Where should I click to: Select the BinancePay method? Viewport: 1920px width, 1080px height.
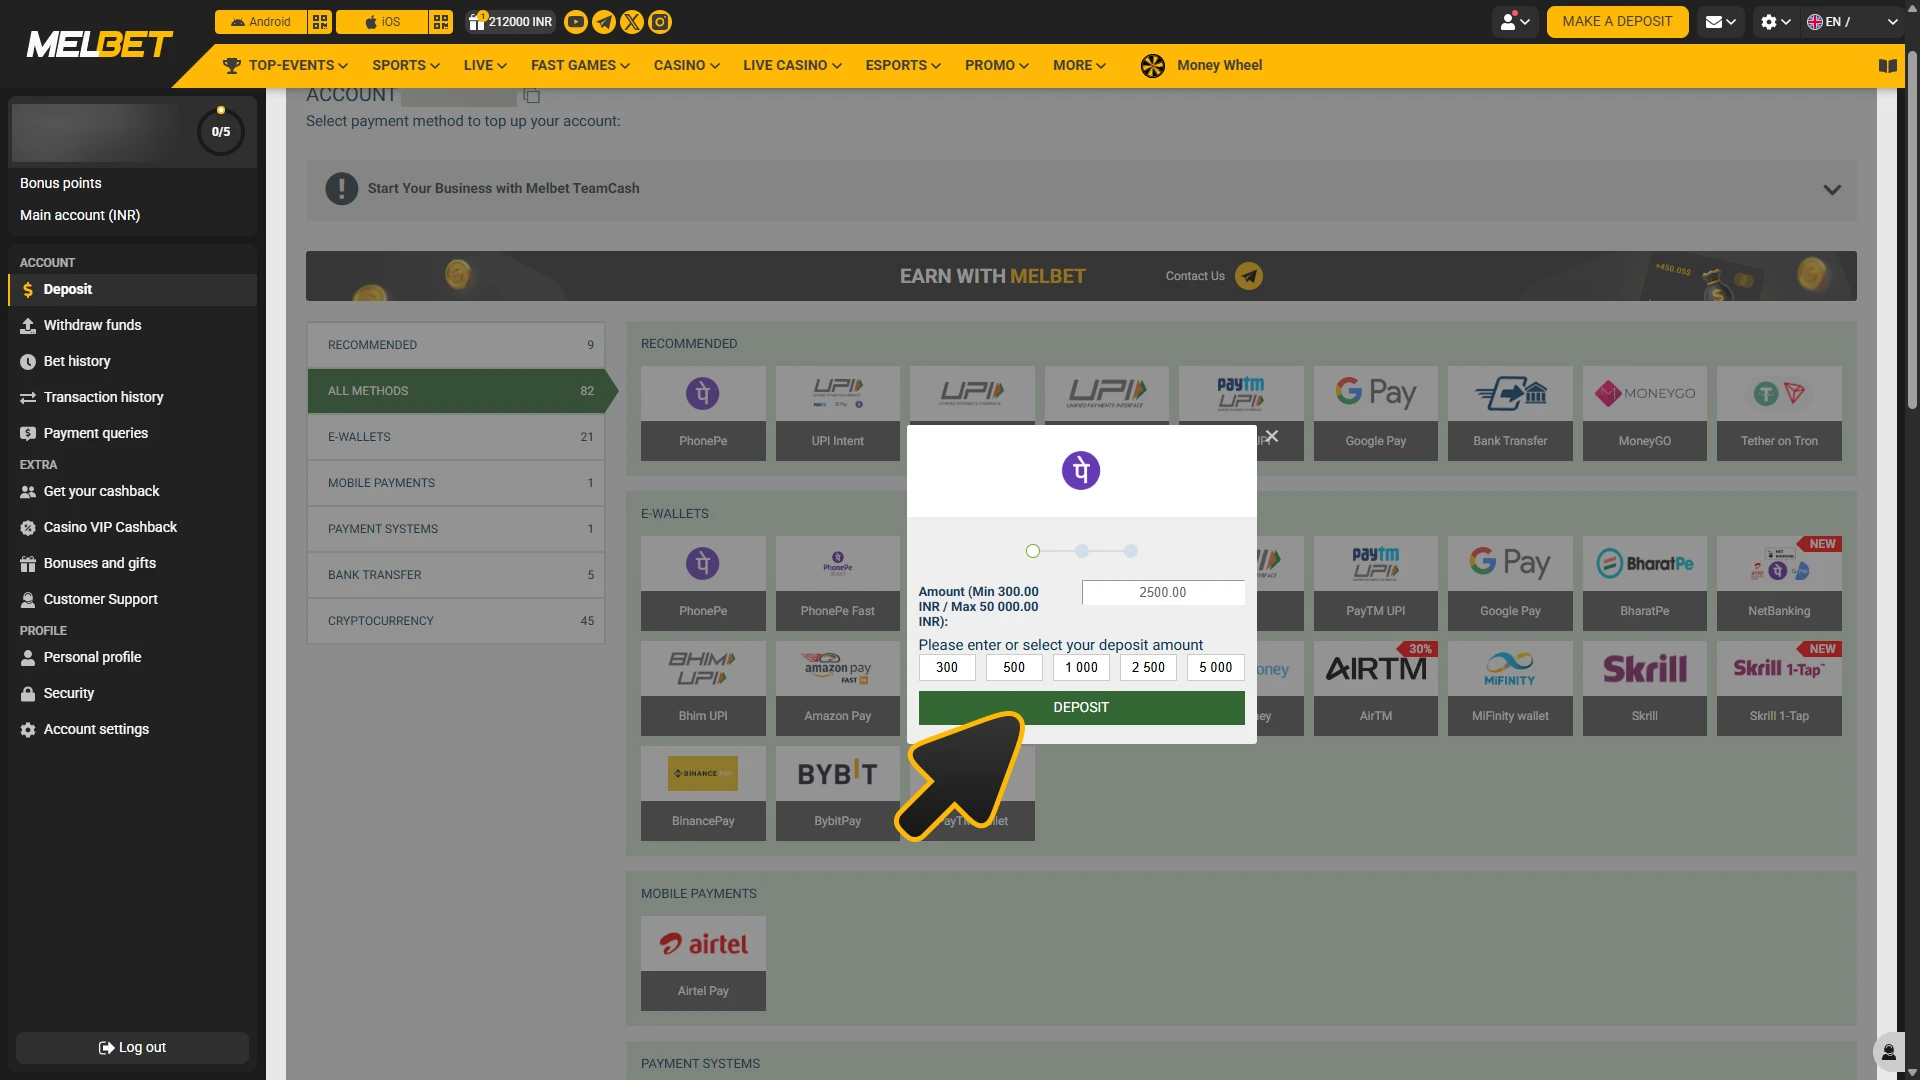point(703,793)
